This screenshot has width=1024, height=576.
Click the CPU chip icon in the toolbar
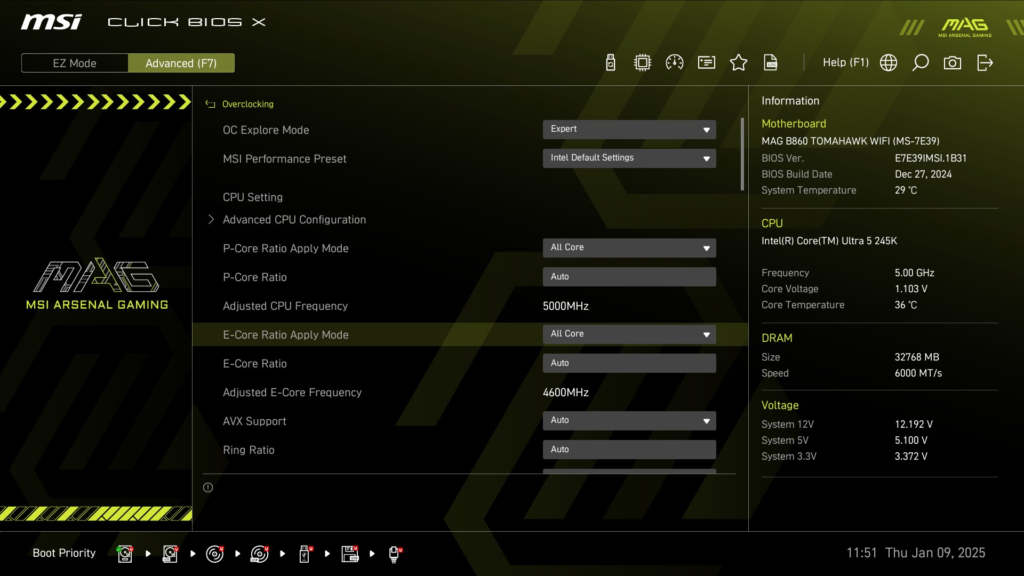[643, 62]
